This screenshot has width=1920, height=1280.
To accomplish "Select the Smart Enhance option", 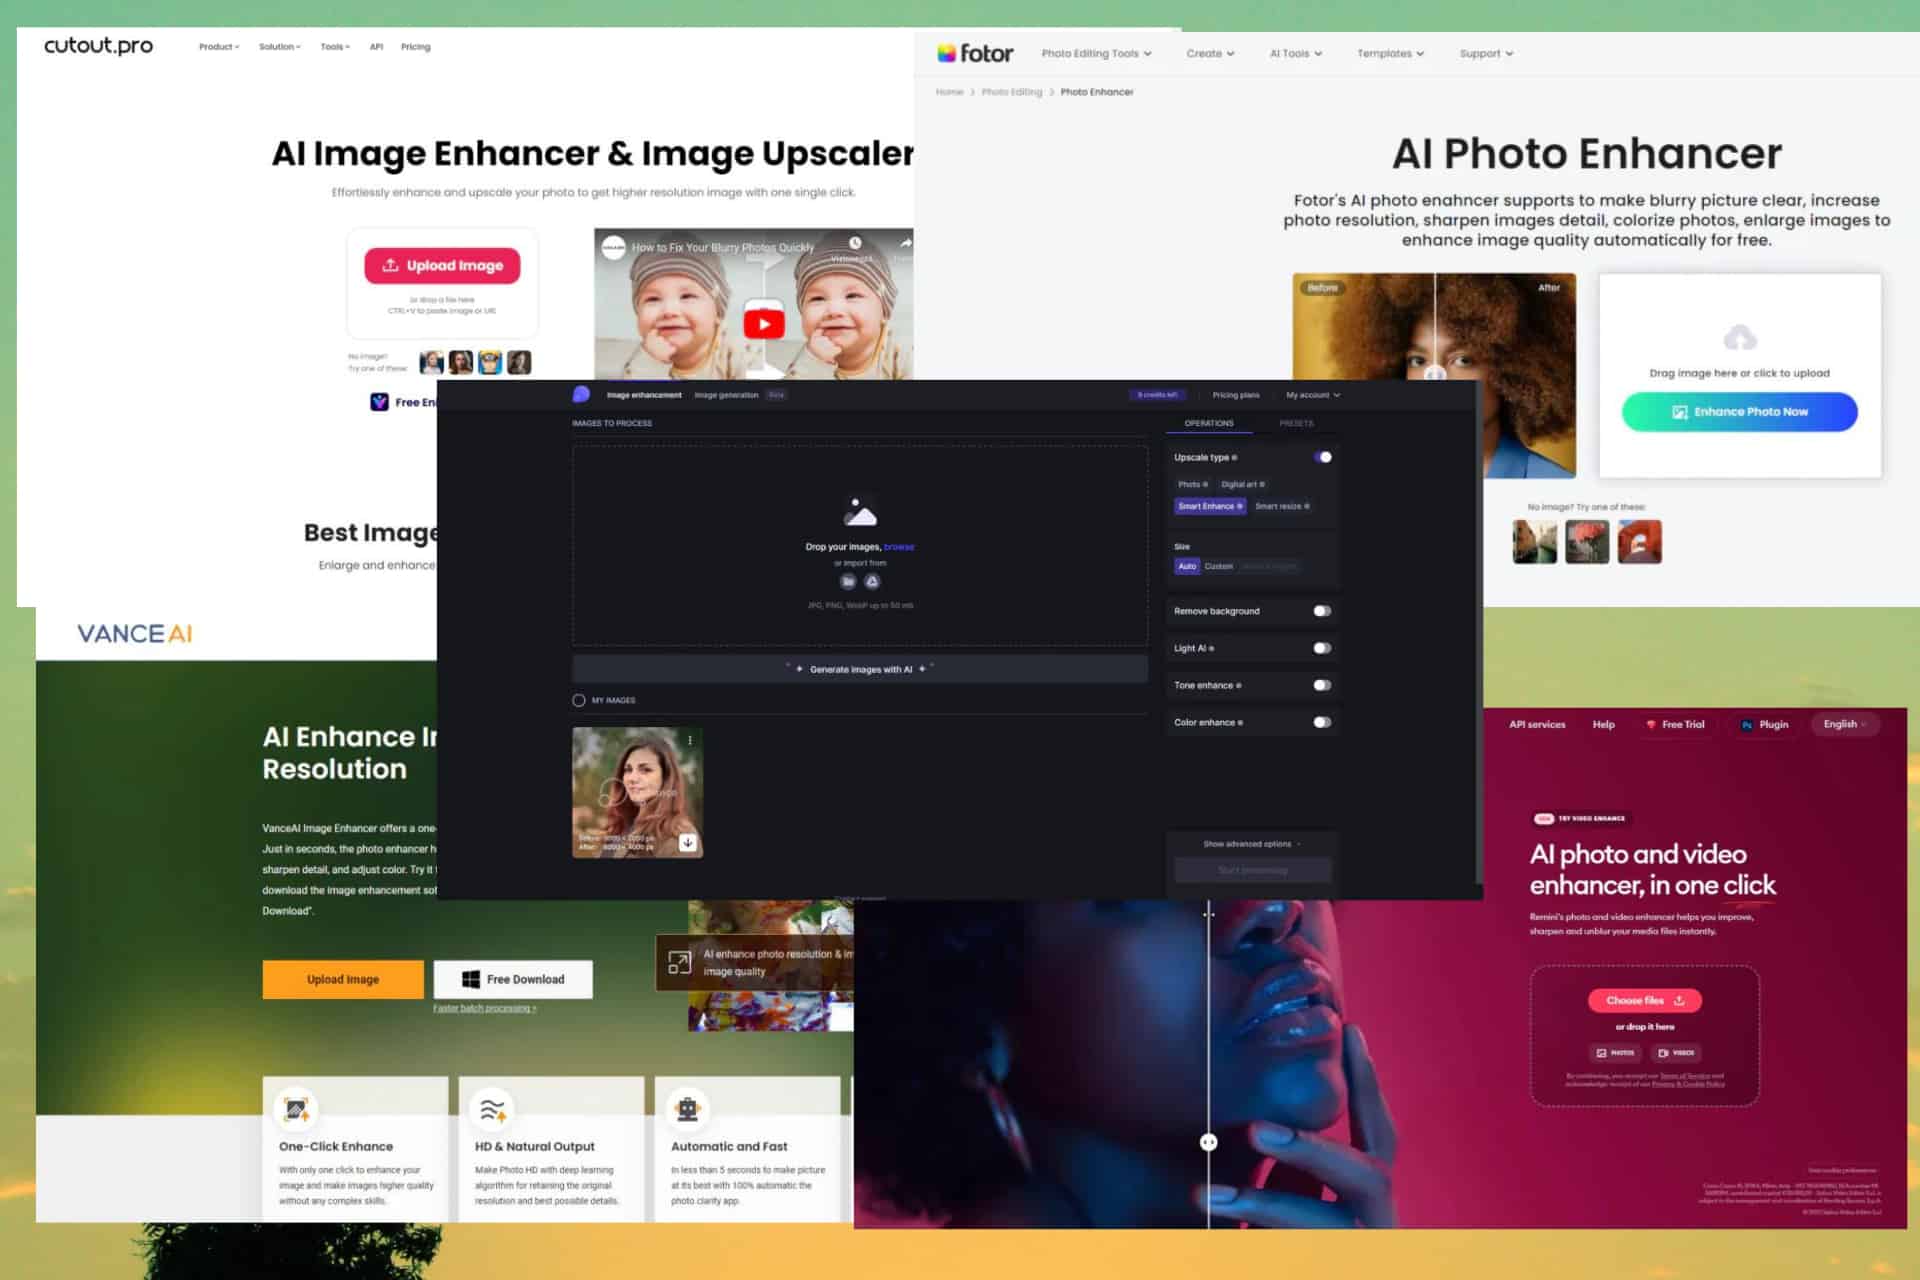I will pyautogui.click(x=1210, y=506).
